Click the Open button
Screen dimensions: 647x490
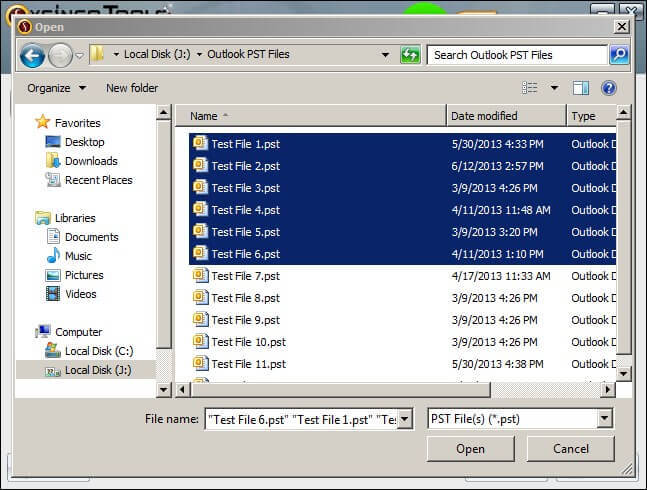(470, 449)
